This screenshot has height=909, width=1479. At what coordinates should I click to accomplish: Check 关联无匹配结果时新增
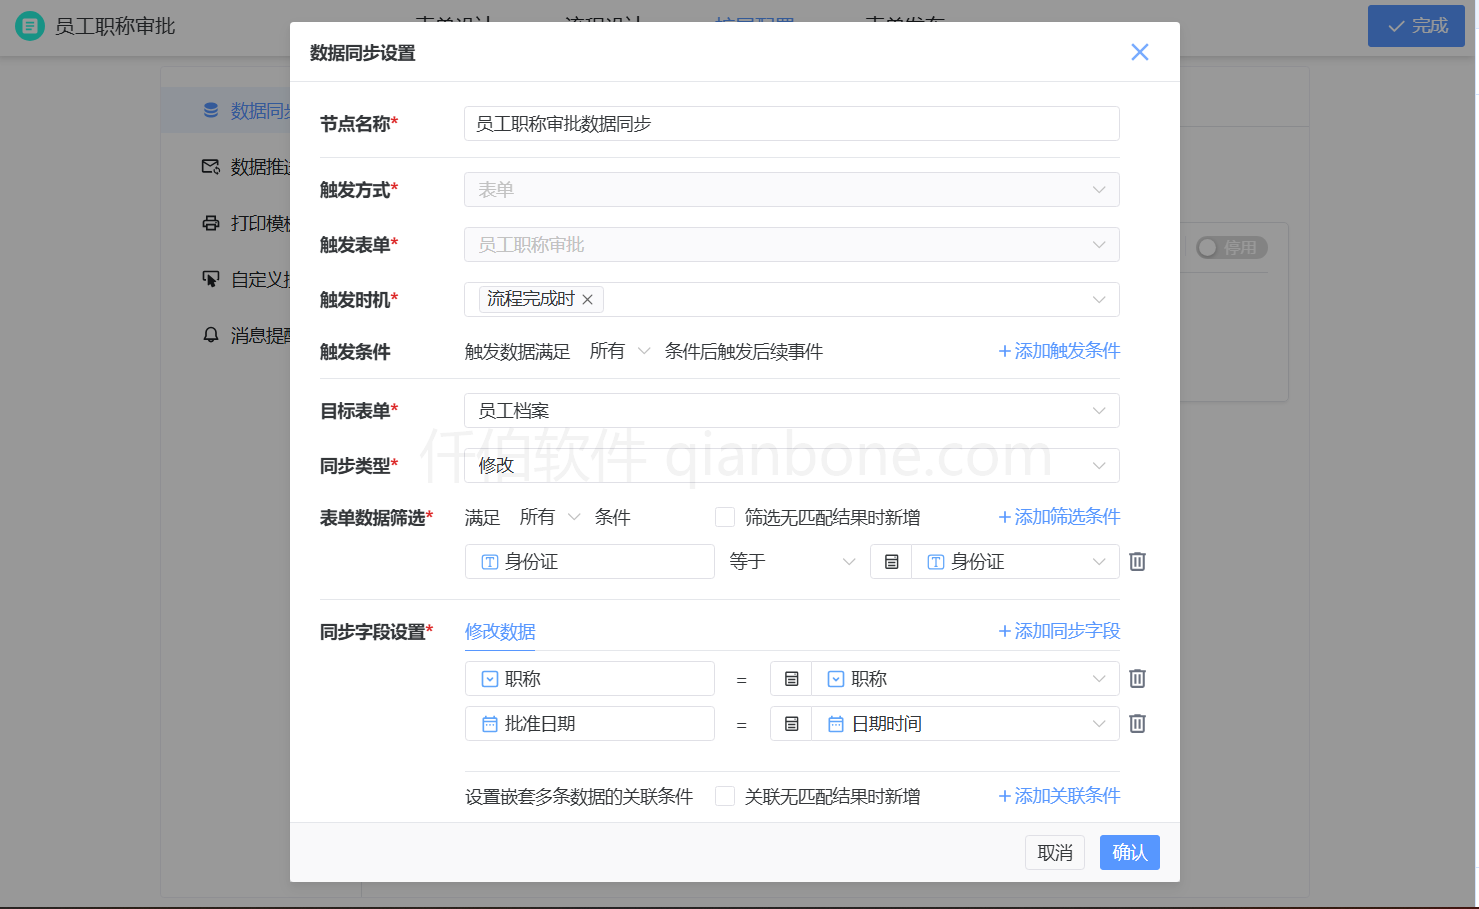click(724, 796)
